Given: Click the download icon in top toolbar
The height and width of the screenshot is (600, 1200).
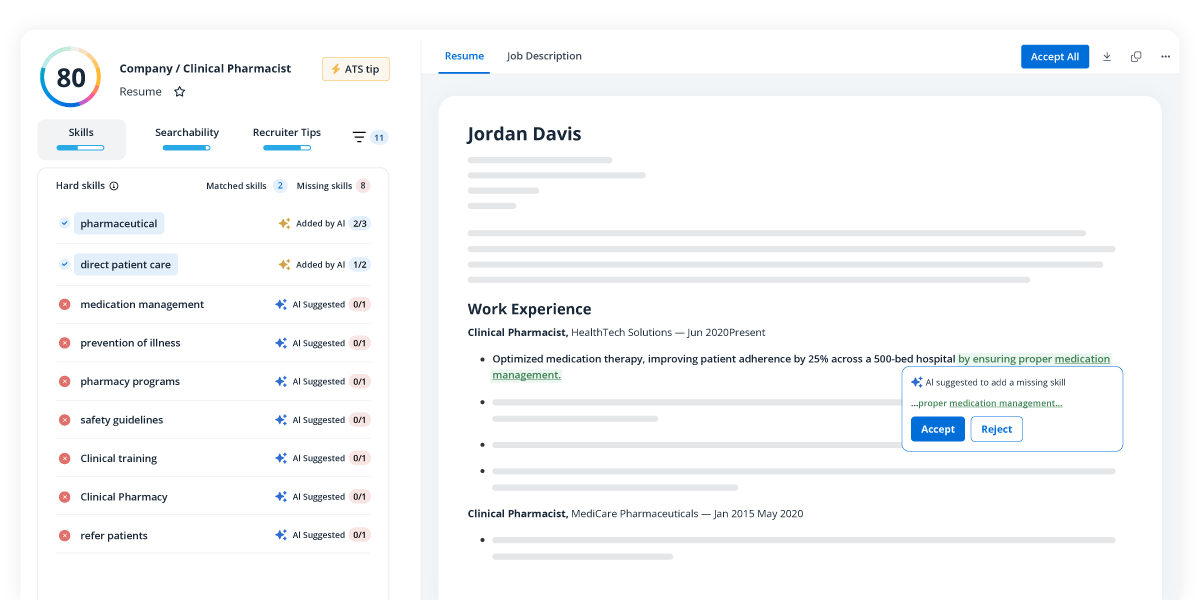Looking at the screenshot, I should [1107, 57].
